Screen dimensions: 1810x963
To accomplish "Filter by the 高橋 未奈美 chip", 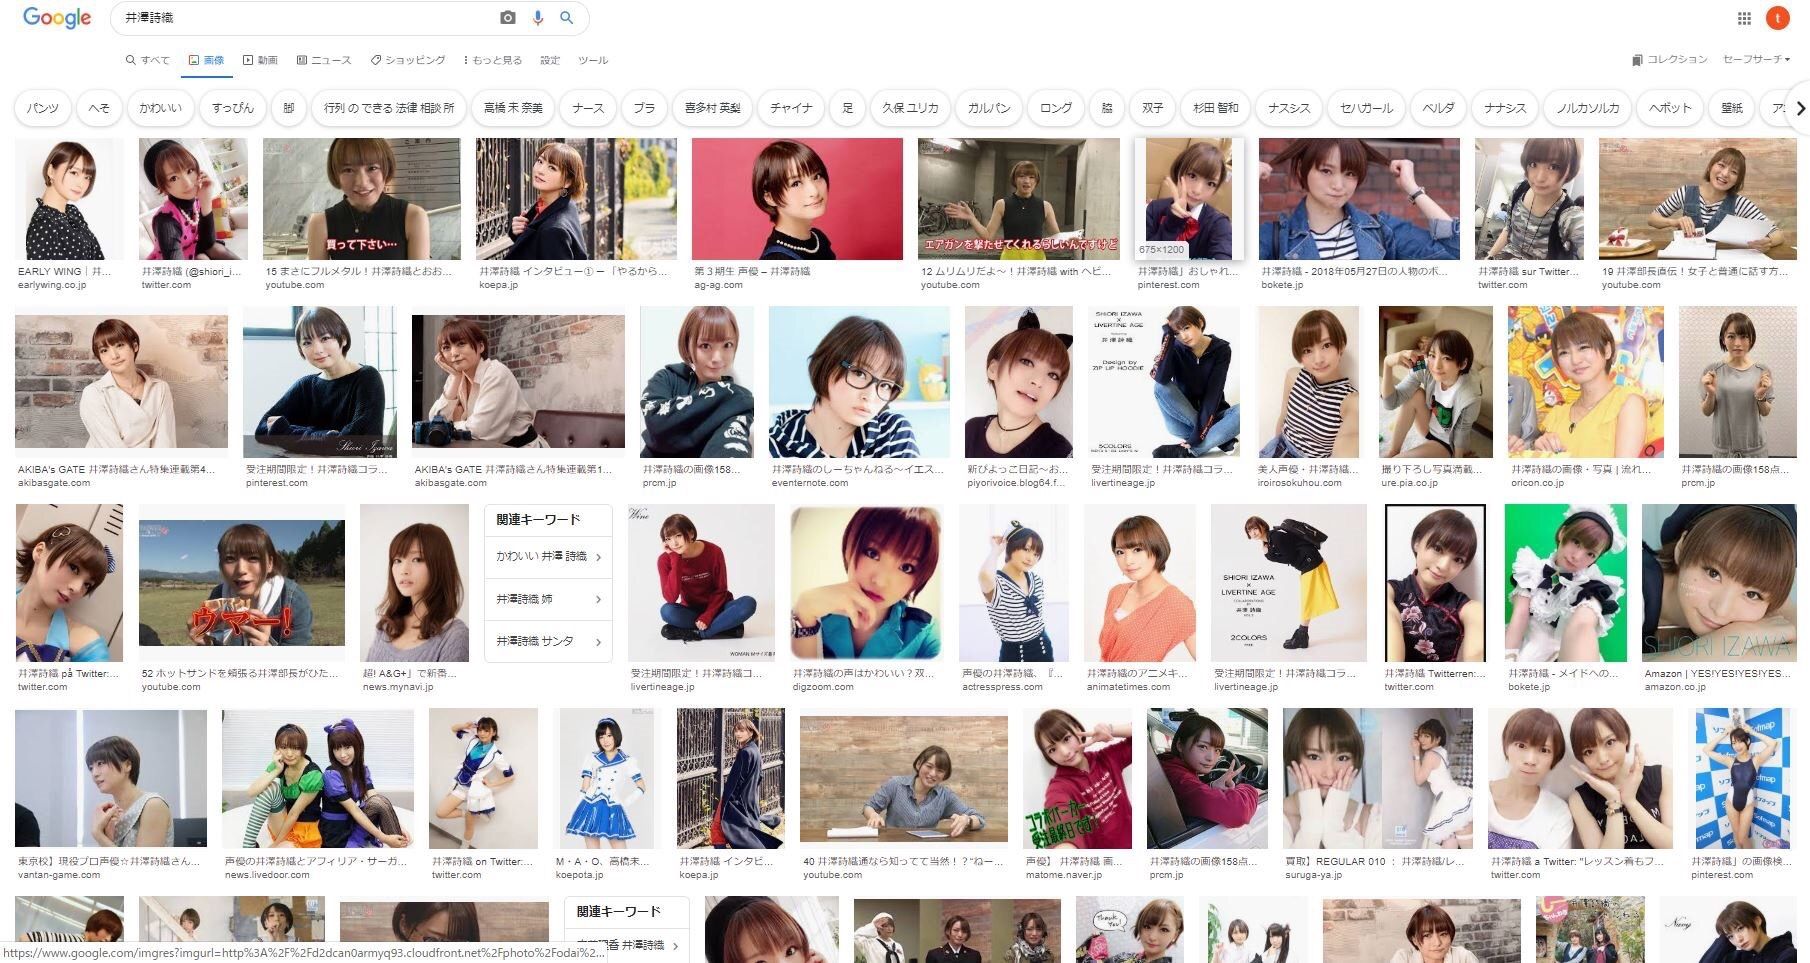I will [x=513, y=108].
